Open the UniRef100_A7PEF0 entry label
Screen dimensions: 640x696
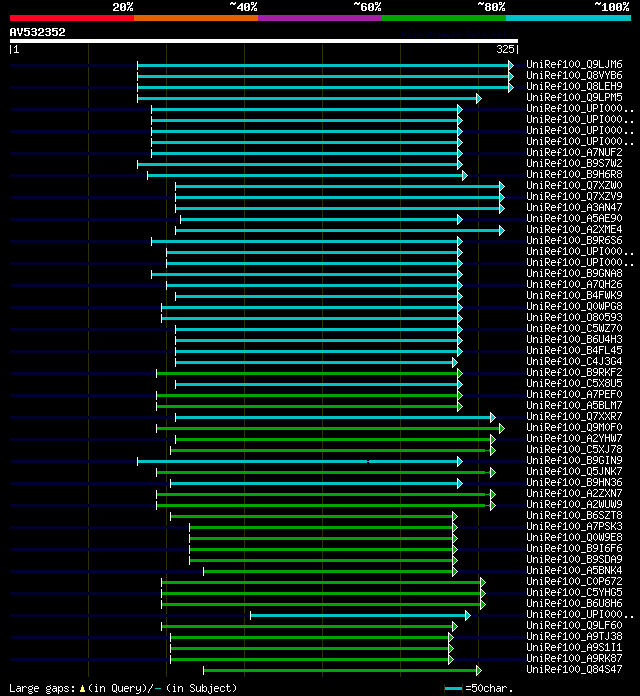pyautogui.click(x=574, y=394)
